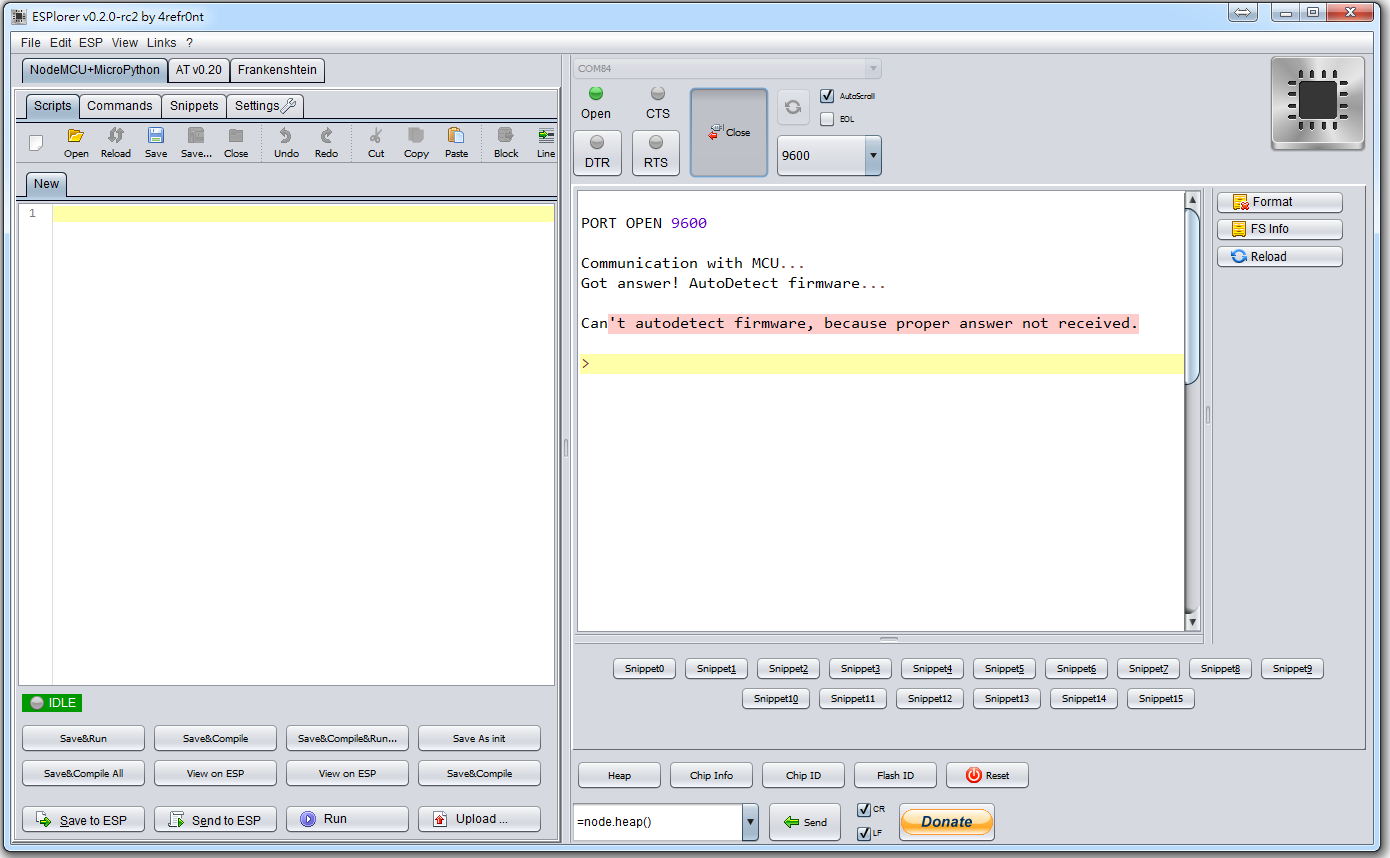This screenshot has height=858, width=1390.
Task: Uncheck the LF line ending option
Action: (865, 833)
